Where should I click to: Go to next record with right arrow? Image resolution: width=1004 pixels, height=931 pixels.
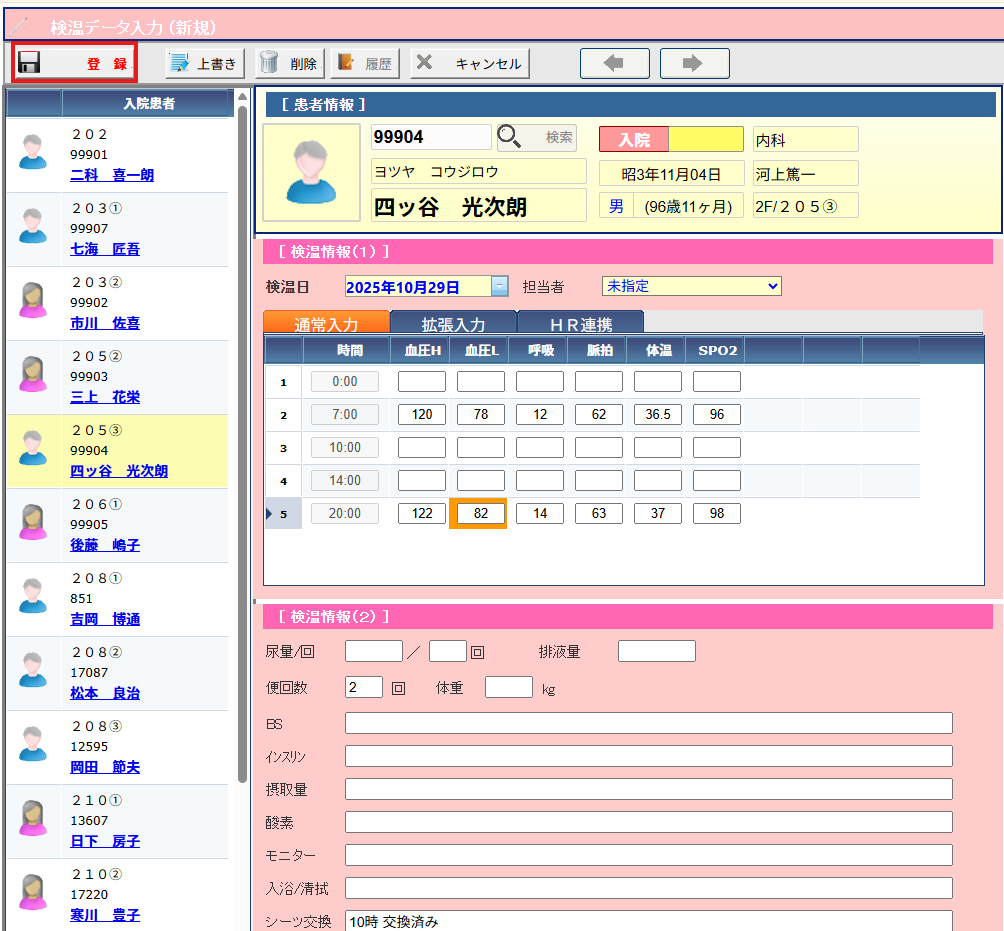click(694, 63)
